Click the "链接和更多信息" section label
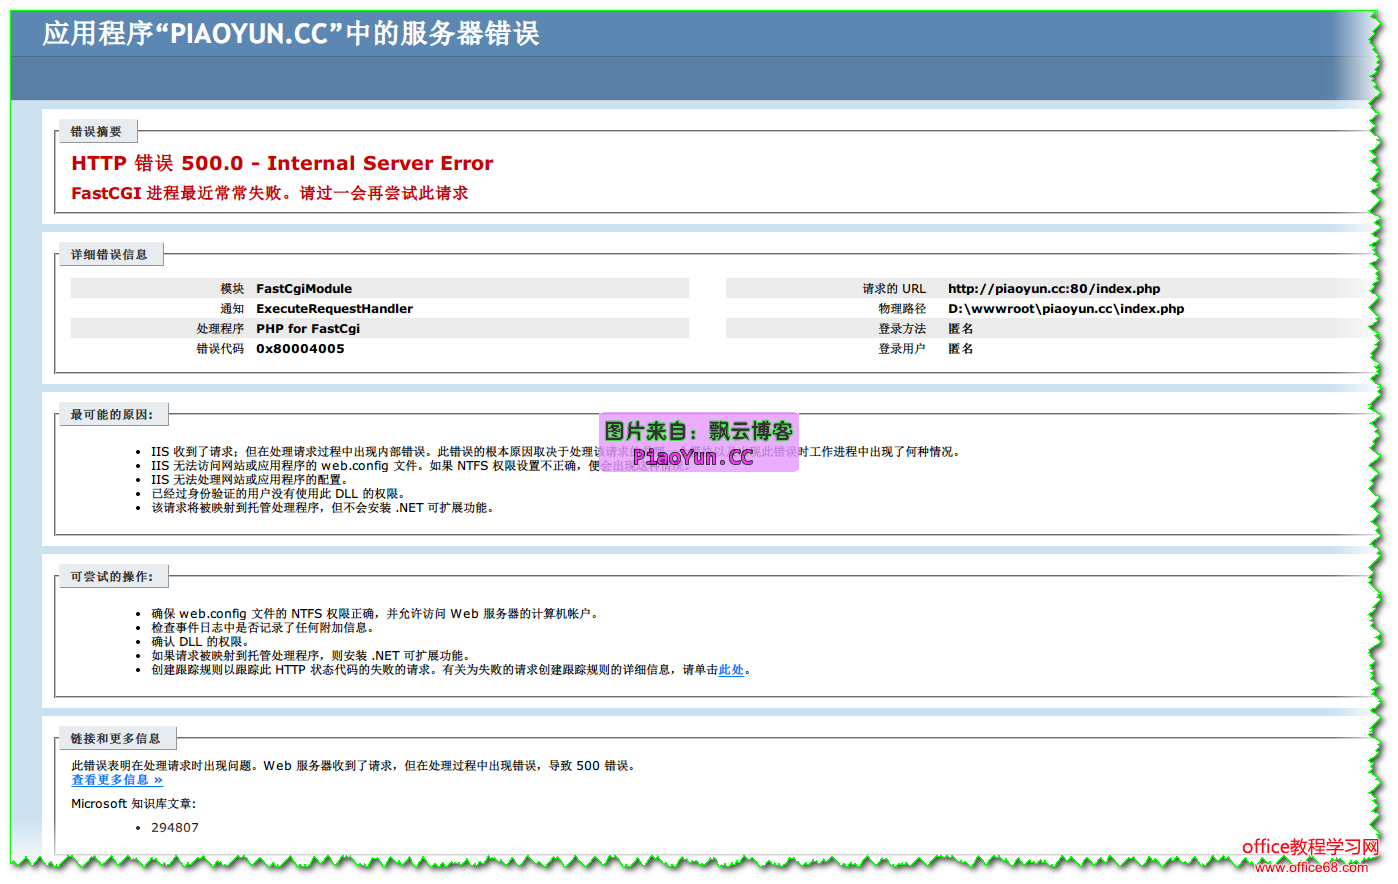Image resolution: width=1398 pixels, height=884 pixels. pos(115,739)
